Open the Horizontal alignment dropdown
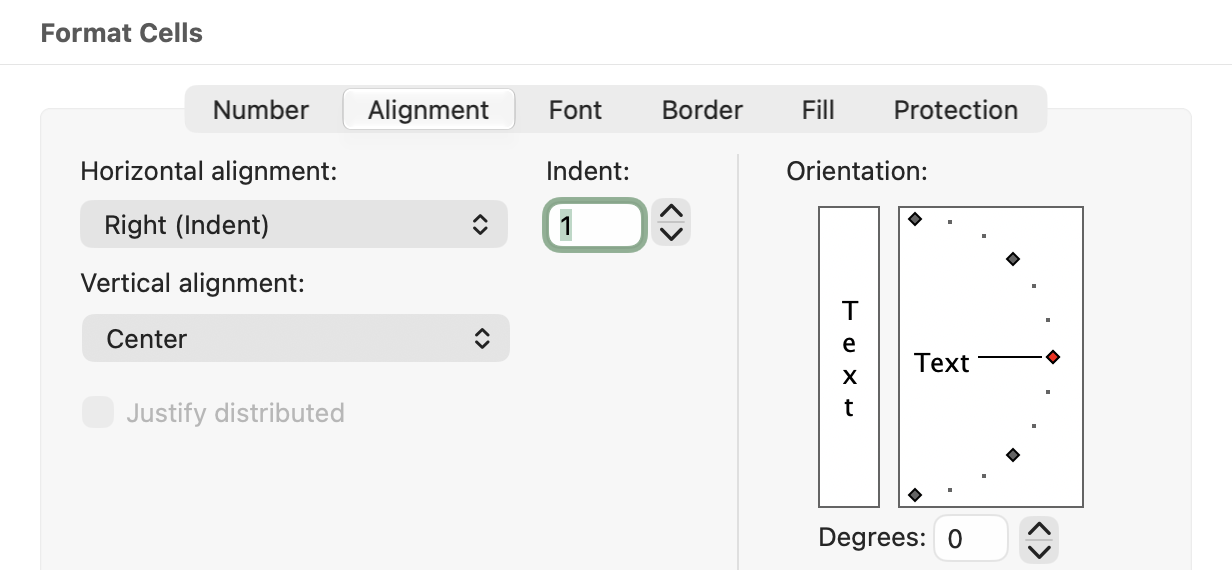Screen dimensions: 1232x570 tap(294, 225)
